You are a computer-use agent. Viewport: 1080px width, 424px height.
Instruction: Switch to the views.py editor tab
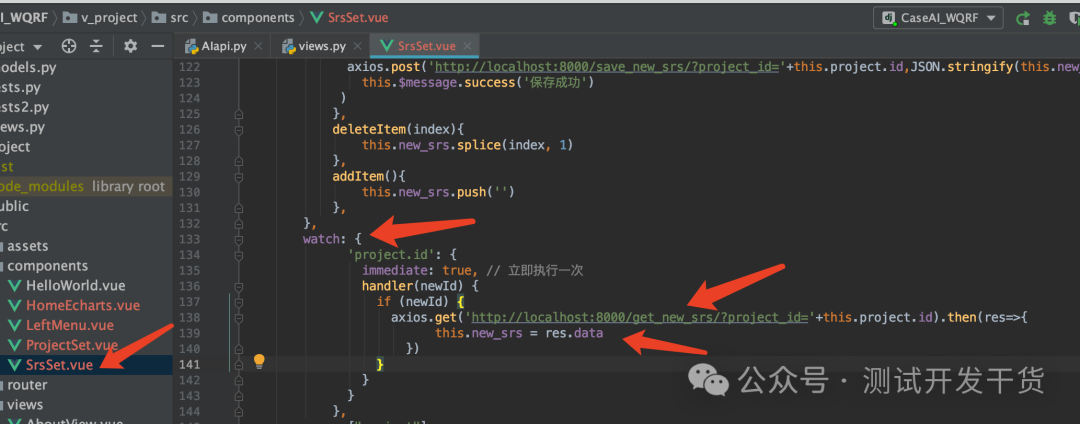click(x=322, y=46)
